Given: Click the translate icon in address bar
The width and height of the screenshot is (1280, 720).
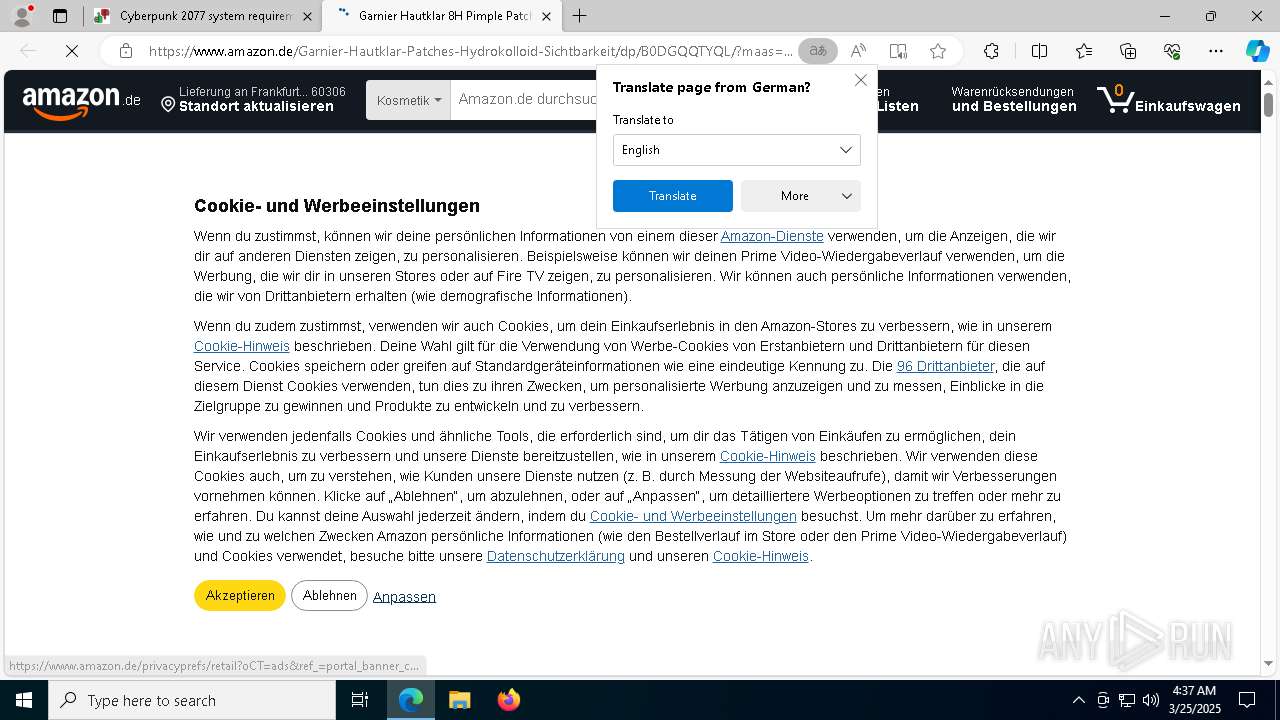Looking at the screenshot, I should [818, 51].
